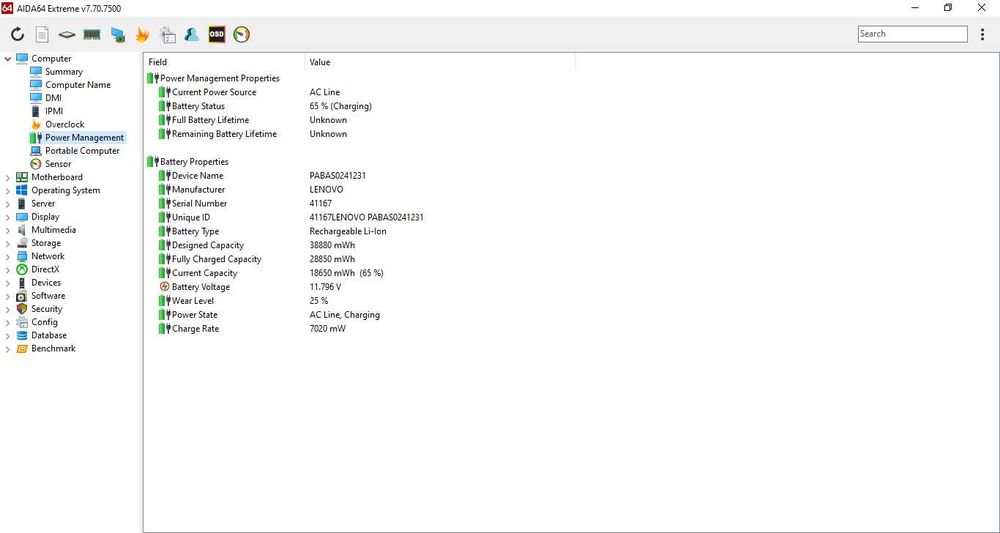
Task: Click the Refresh toolbar icon
Action: click(17, 34)
